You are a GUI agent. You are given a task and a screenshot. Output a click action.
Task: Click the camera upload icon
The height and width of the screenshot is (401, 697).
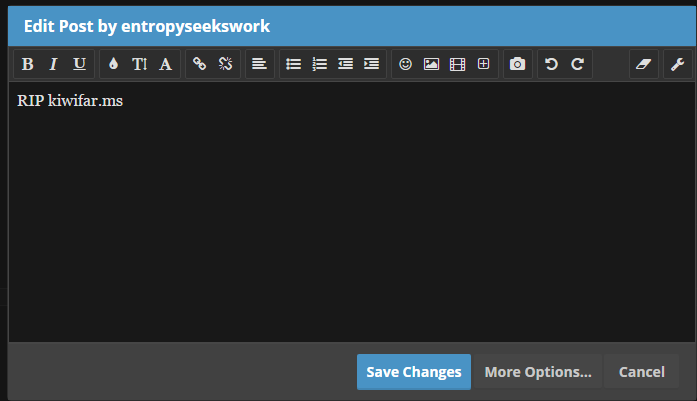click(x=517, y=64)
